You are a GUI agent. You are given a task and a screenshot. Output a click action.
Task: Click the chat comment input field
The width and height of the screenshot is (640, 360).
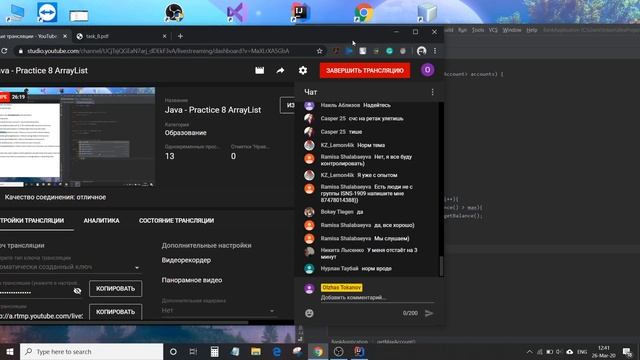pos(377,298)
